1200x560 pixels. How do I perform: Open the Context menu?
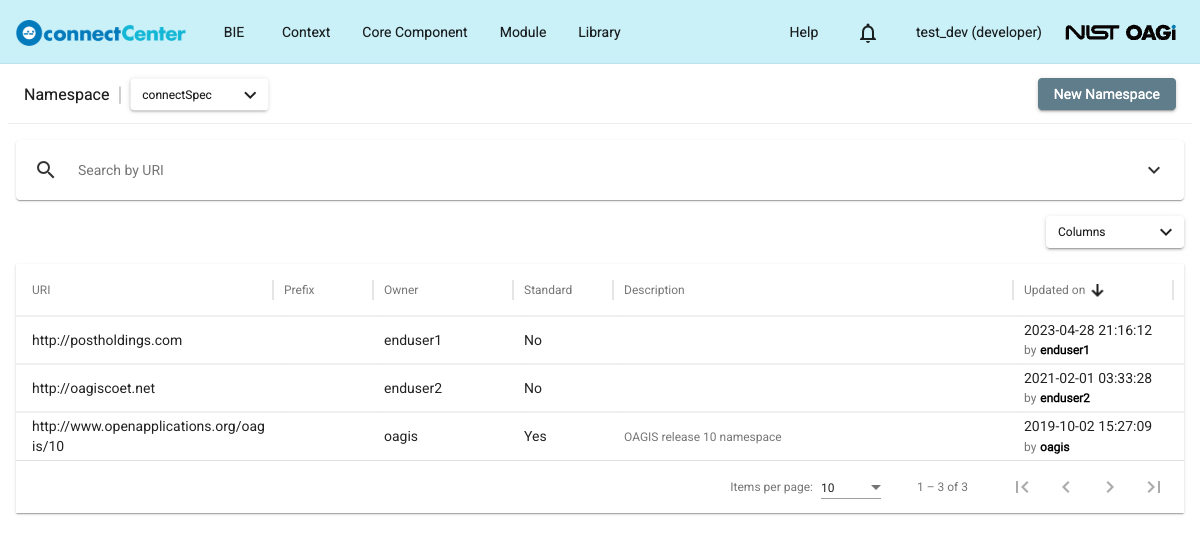point(306,32)
